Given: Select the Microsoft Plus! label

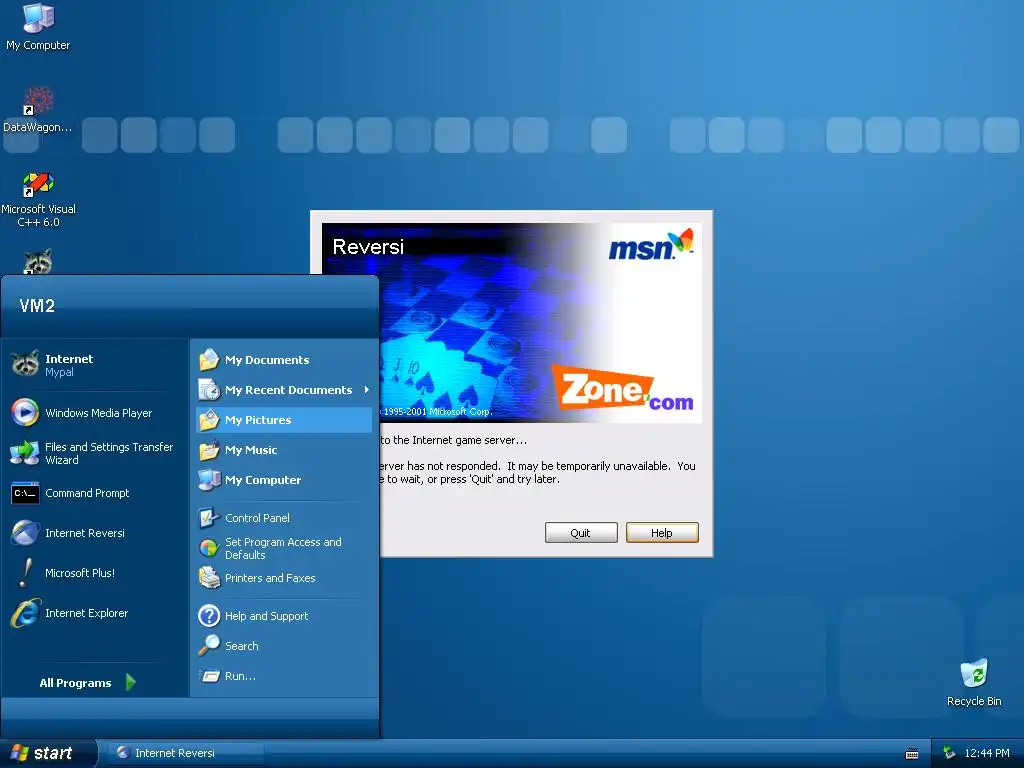Looking at the screenshot, I should click(80, 573).
